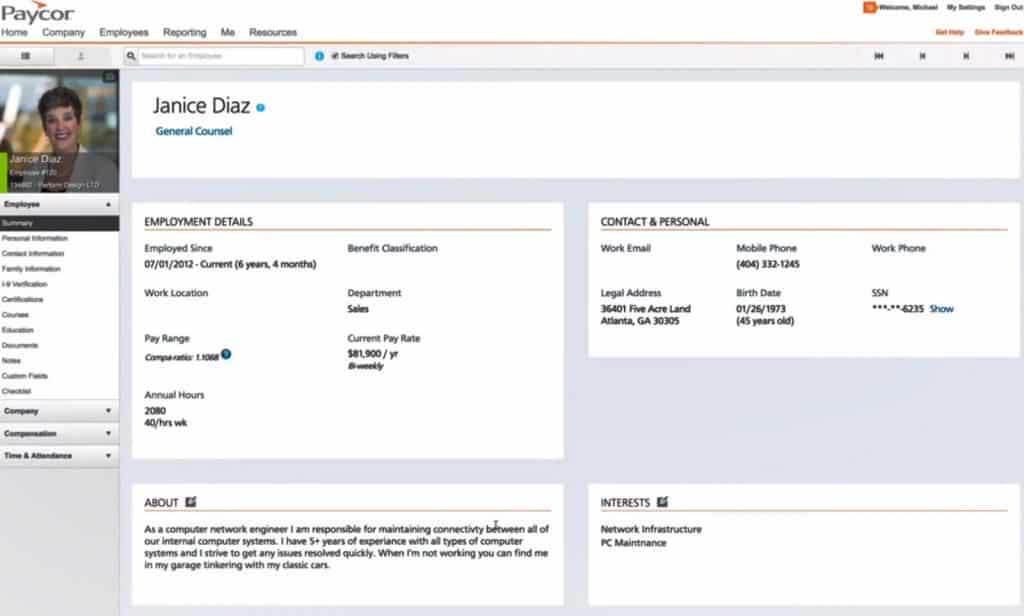Open the edit icon next to INTERESTS
Screen dimensions: 1024x616
(x=661, y=503)
